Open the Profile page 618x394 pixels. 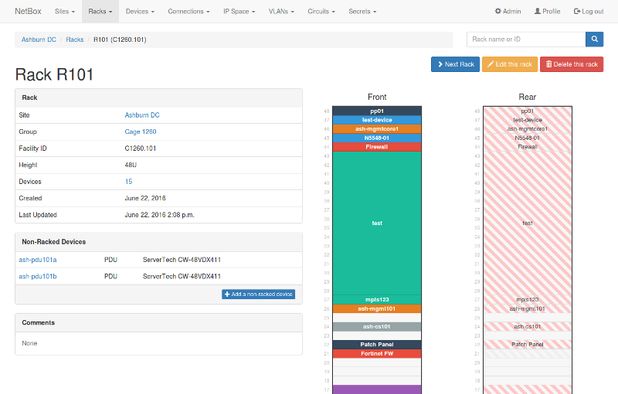pyautogui.click(x=547, y=11)
